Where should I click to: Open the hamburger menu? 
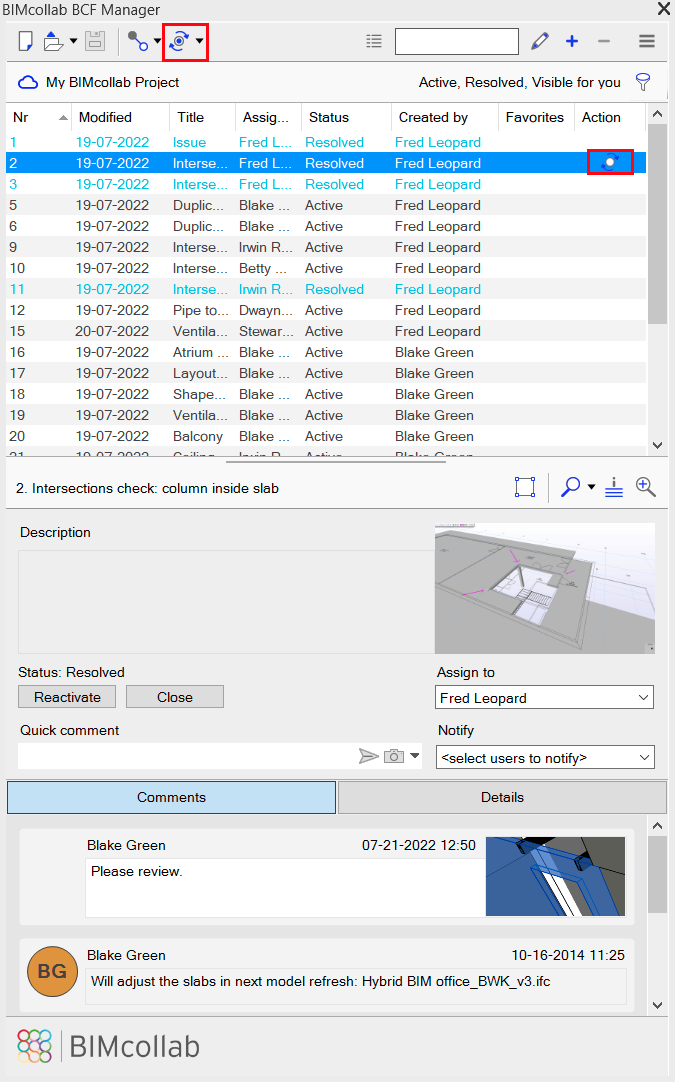647,41
